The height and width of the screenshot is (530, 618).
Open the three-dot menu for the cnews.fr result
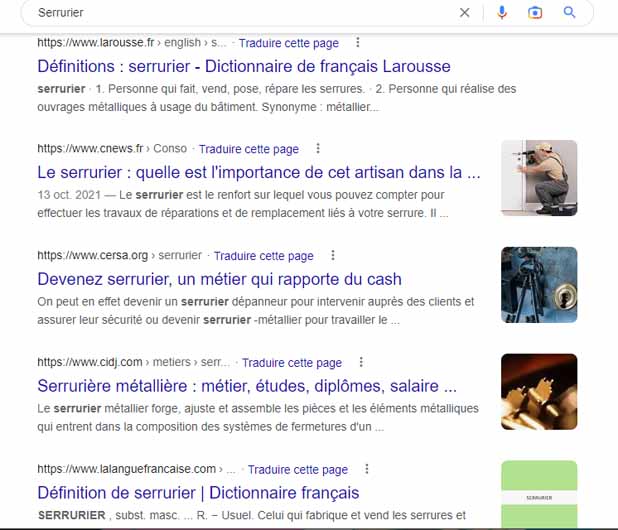click(x=318, y=149)
